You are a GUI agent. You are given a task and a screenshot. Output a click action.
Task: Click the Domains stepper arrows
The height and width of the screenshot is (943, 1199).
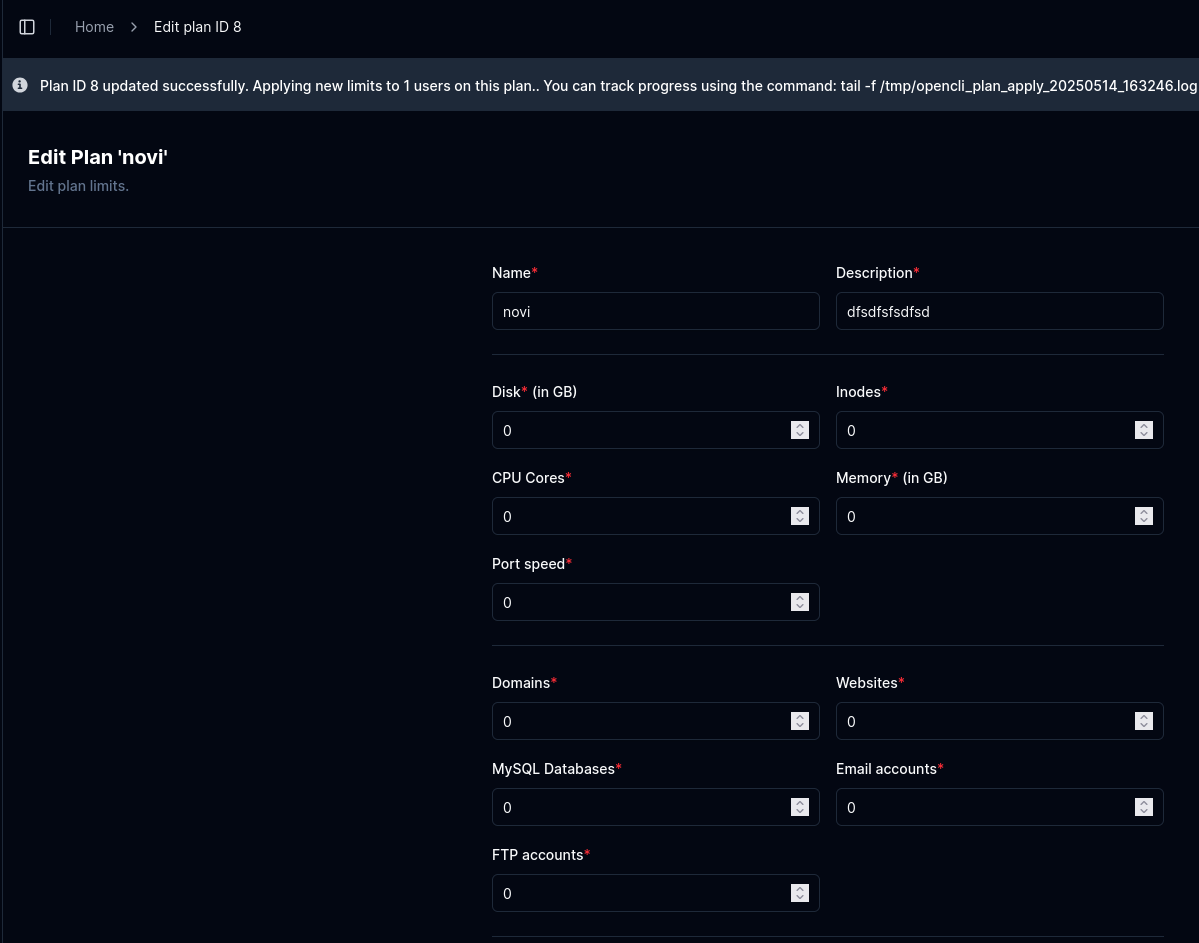pyautogui.click(x=799, y=721)
